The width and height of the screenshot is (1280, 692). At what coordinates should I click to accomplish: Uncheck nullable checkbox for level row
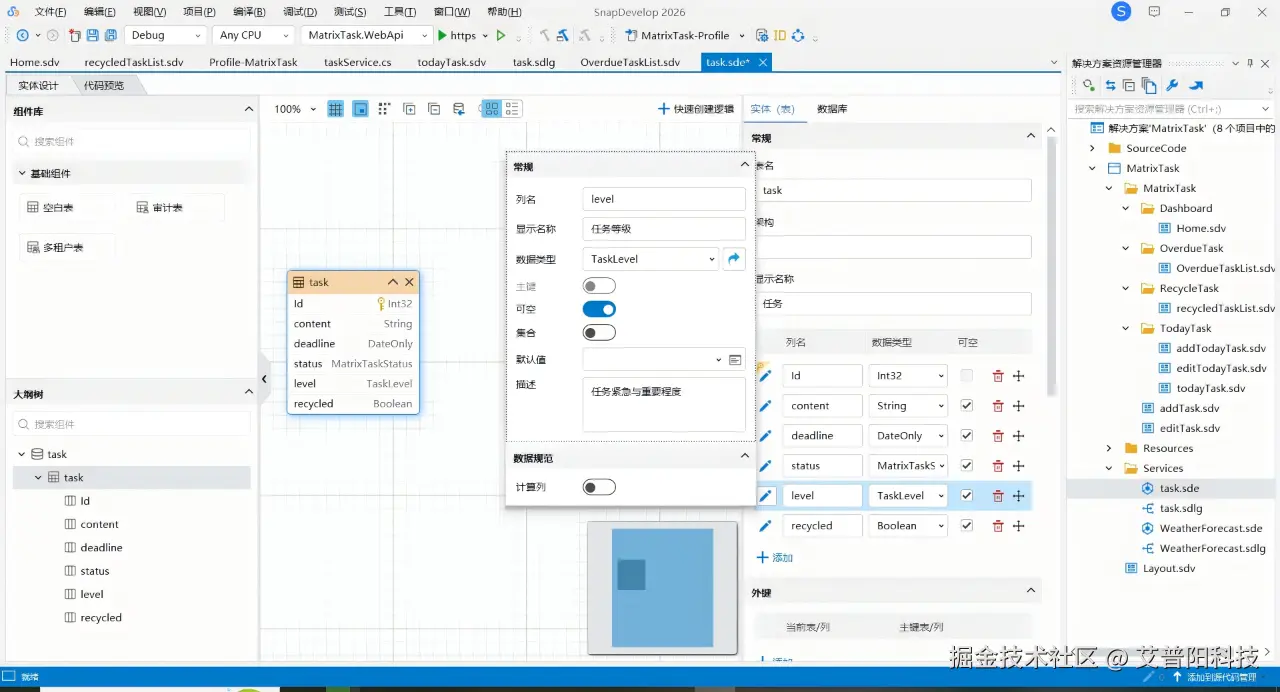coord(966,496)
